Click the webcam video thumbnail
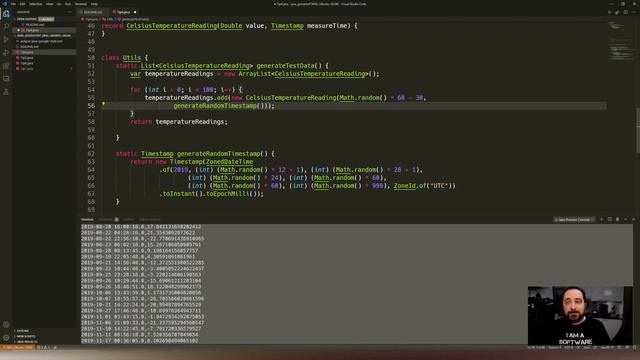 point(580,316)
